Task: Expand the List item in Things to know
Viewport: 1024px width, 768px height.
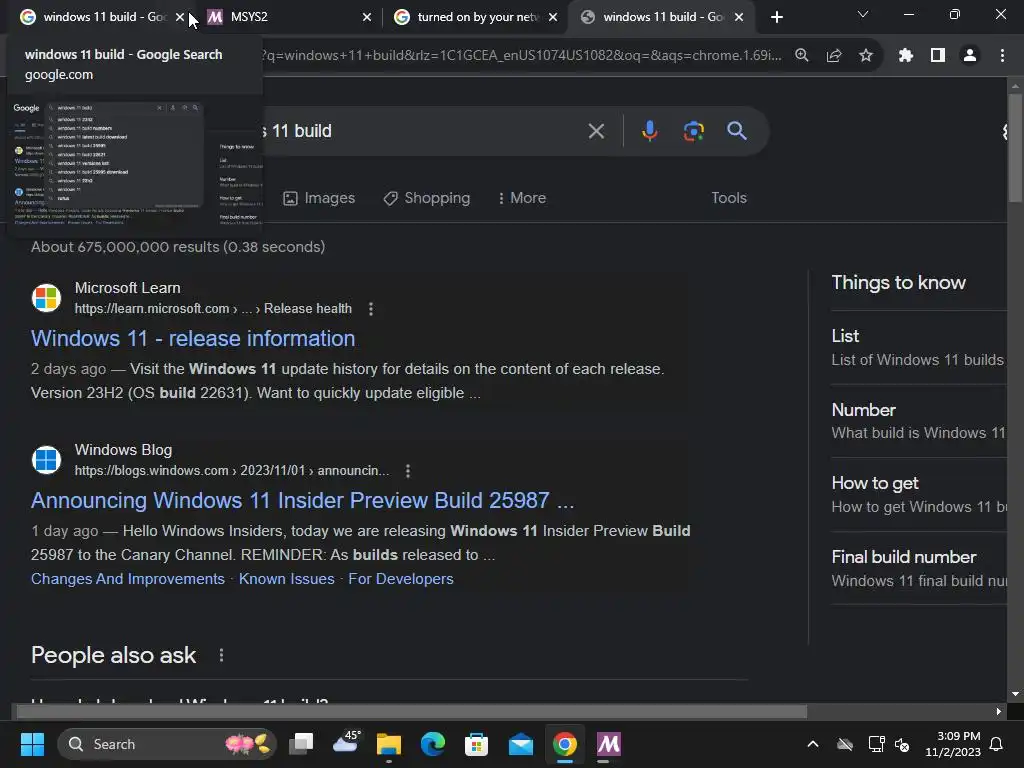Action: 918,348
